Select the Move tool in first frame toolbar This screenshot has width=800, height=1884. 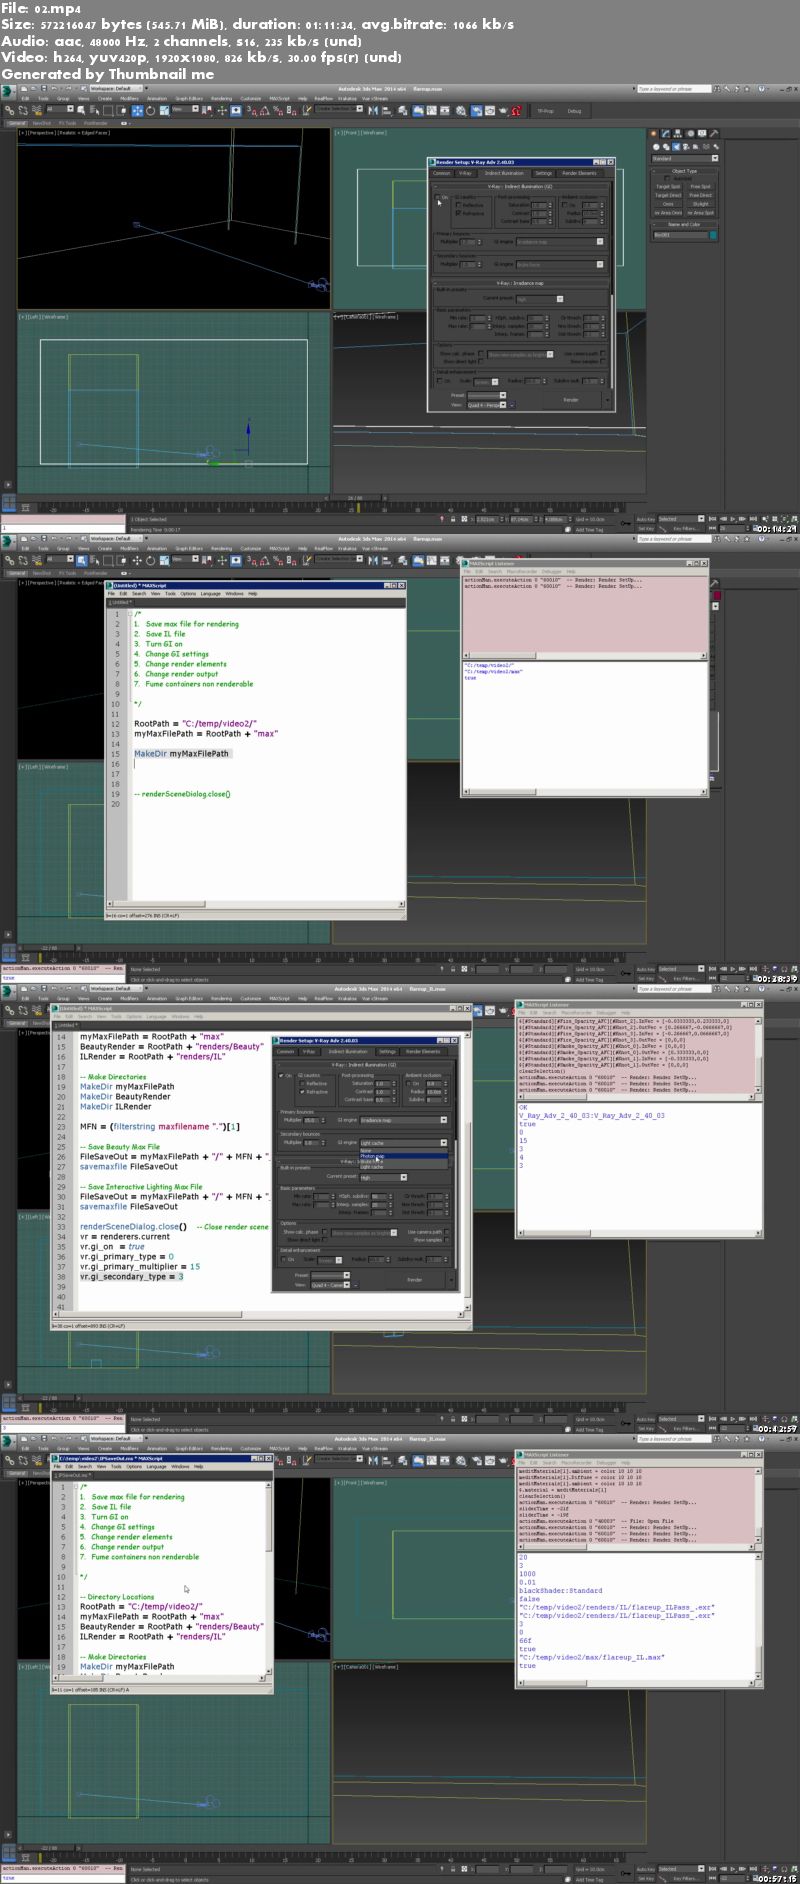click(137, 111)
